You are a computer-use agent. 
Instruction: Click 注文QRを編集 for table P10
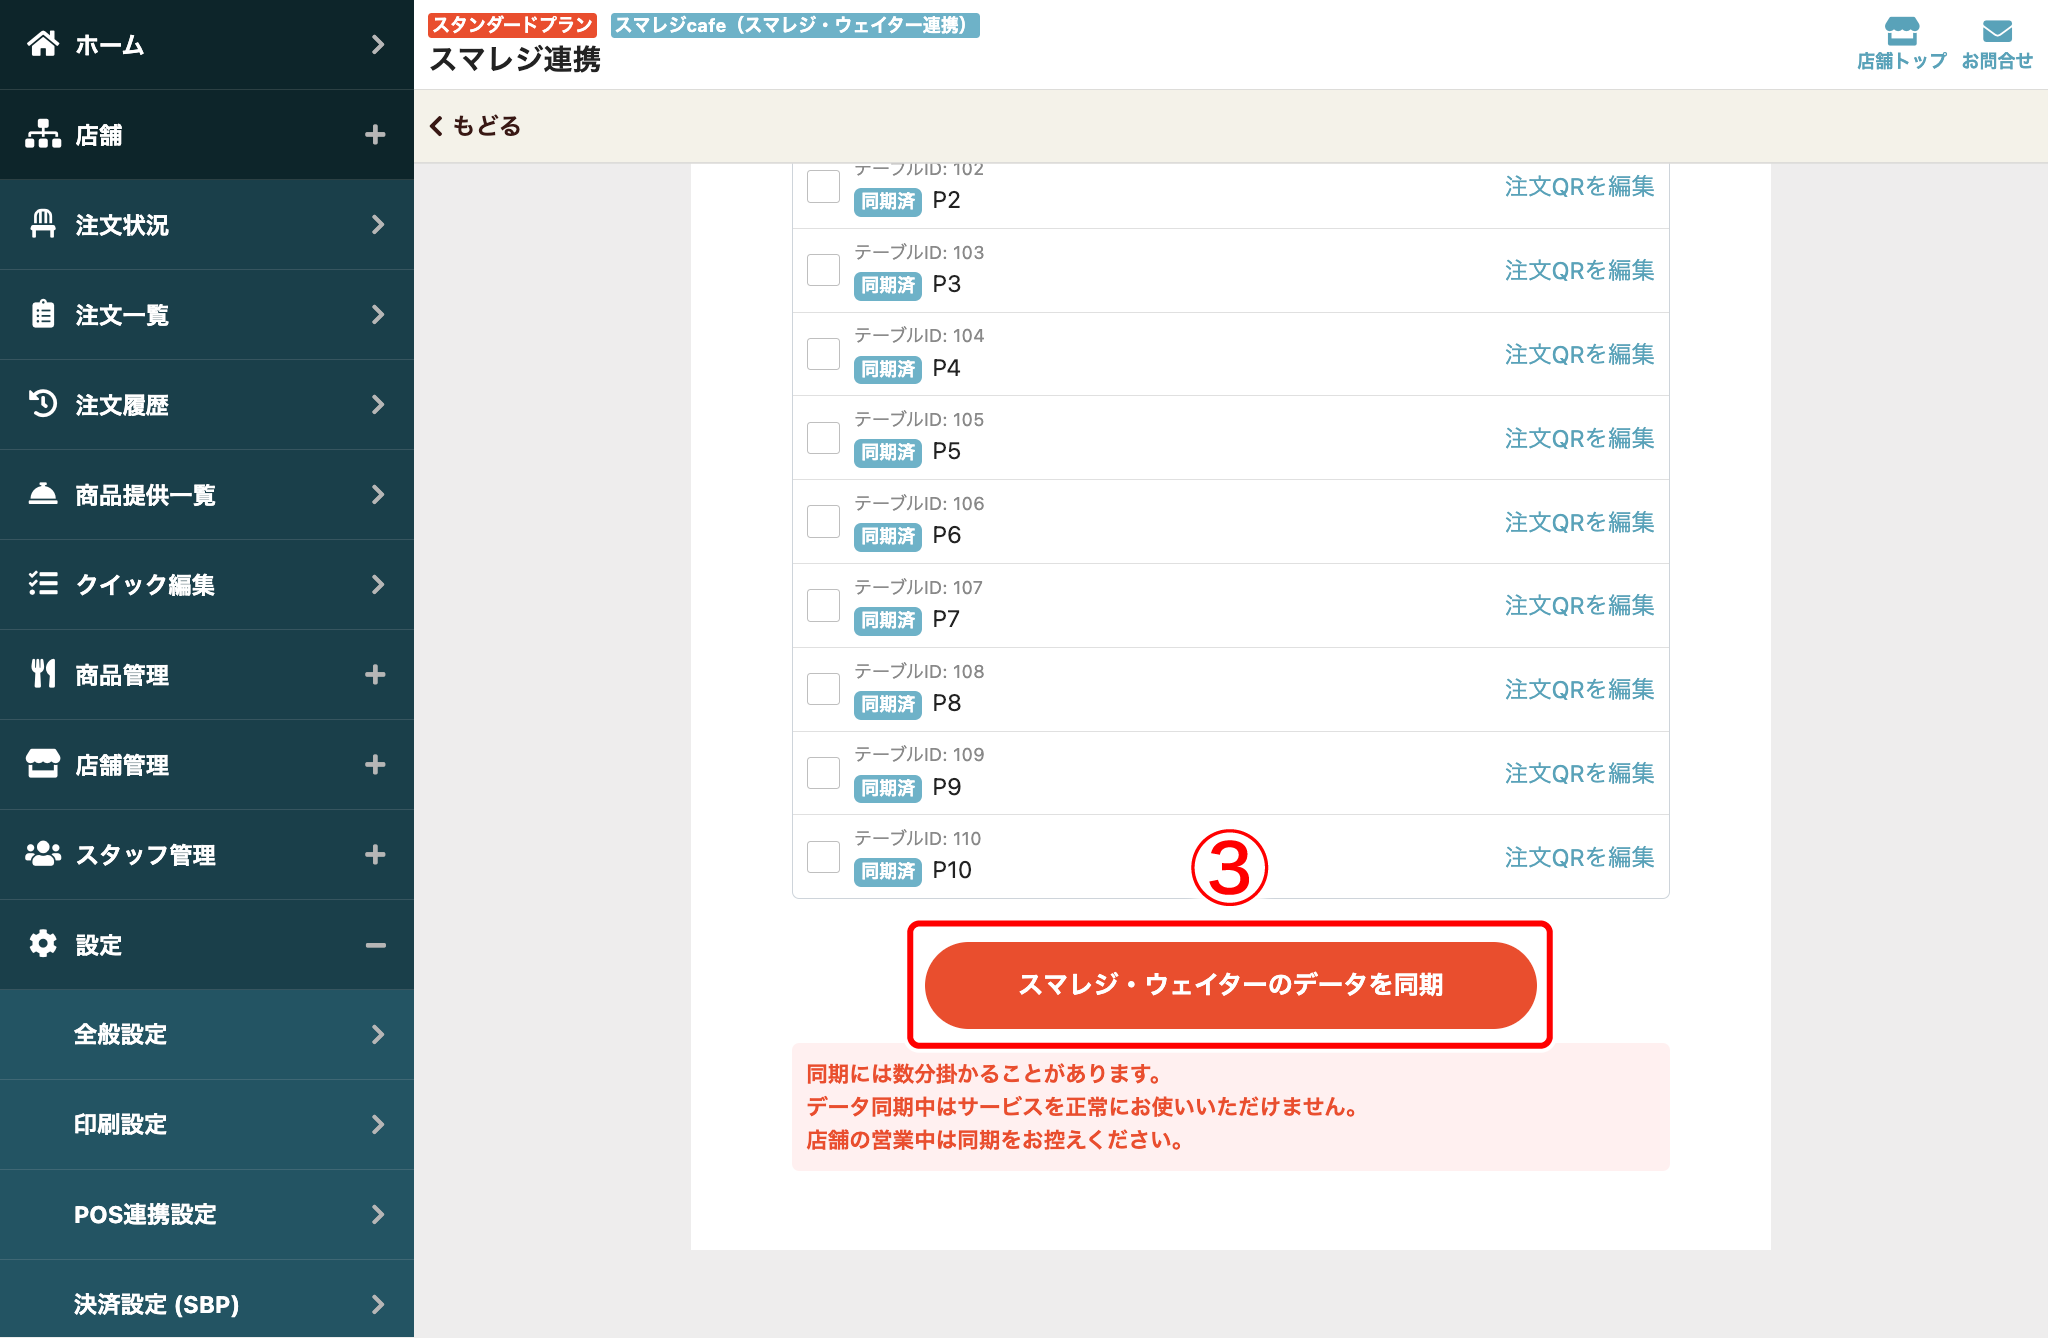coord(1579,857)
